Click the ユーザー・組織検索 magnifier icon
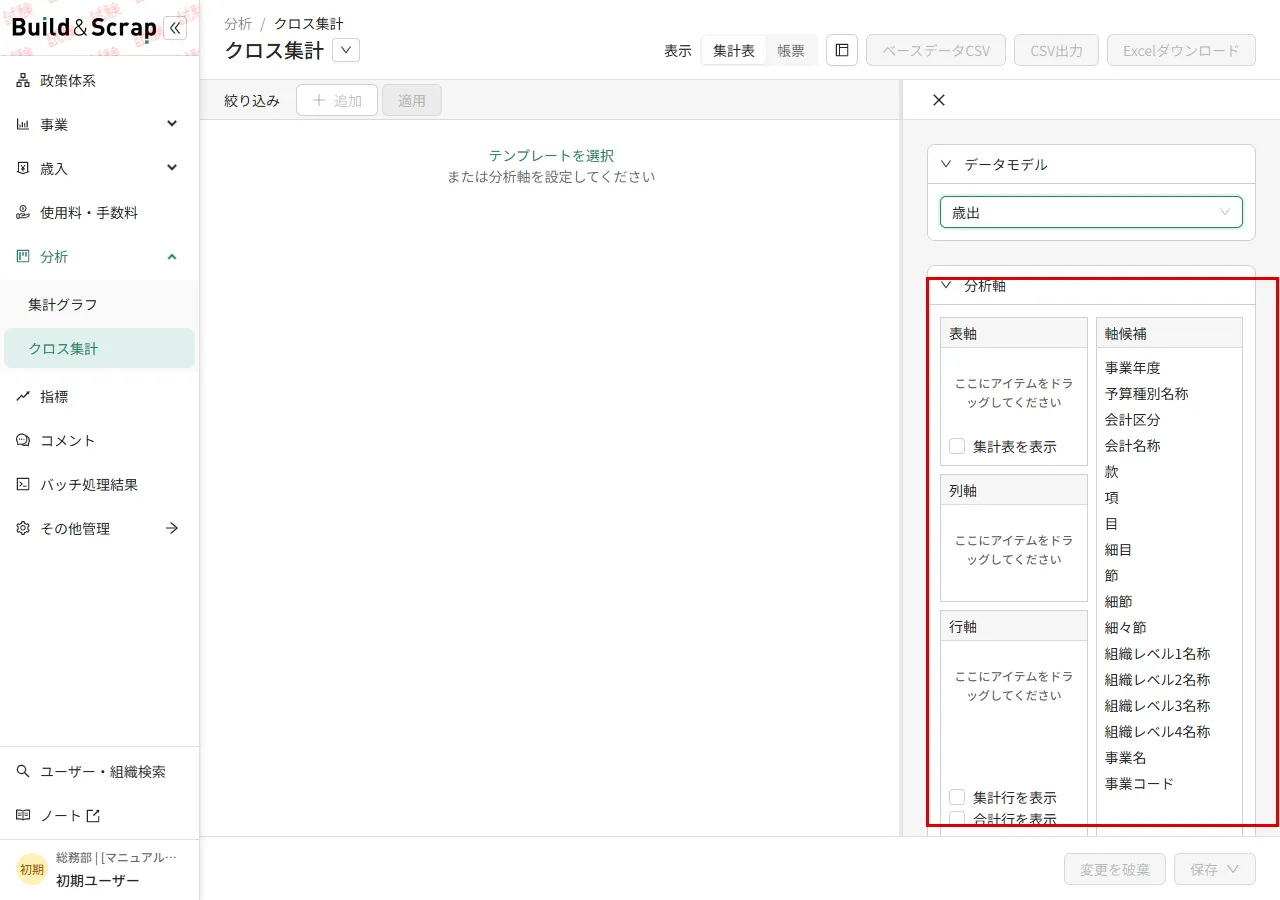 (23, 772)
